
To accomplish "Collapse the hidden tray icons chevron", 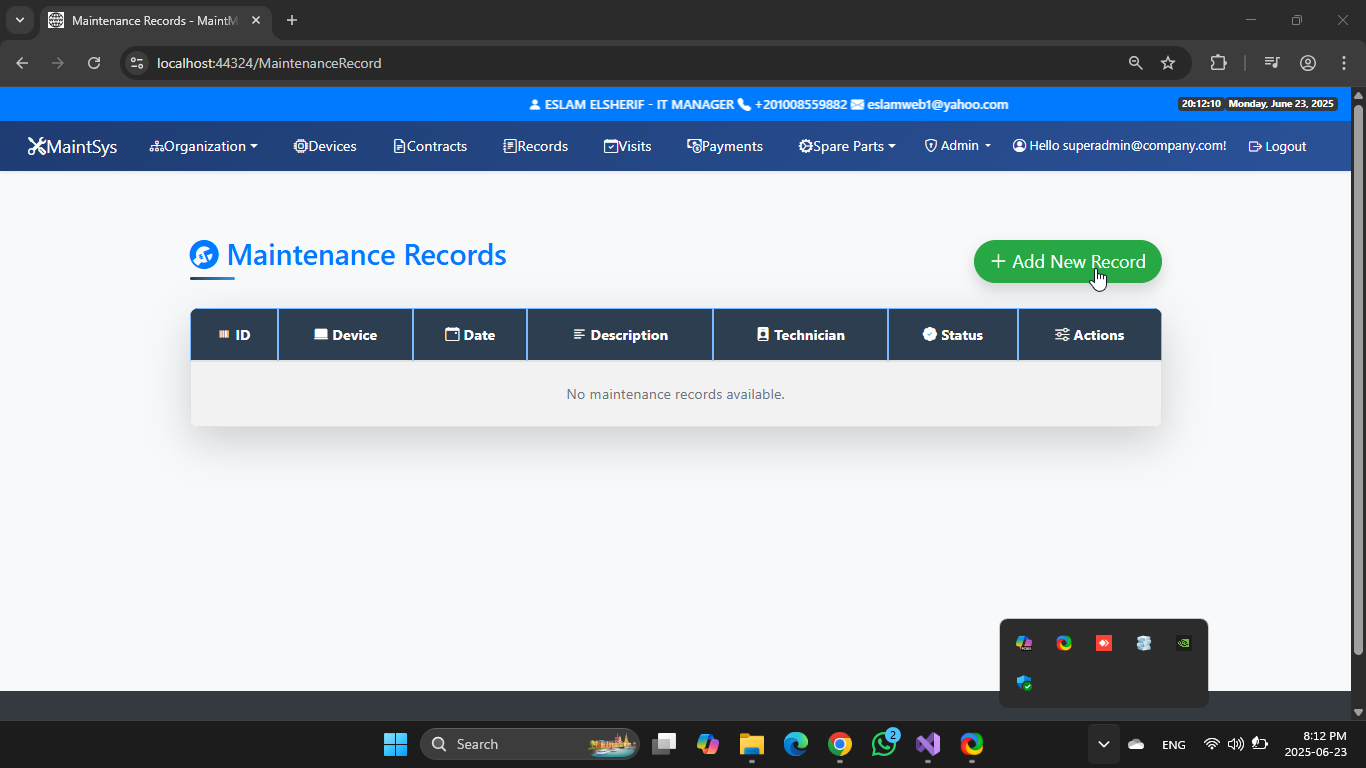I will pyautogui.click(x=1104, y=744).
